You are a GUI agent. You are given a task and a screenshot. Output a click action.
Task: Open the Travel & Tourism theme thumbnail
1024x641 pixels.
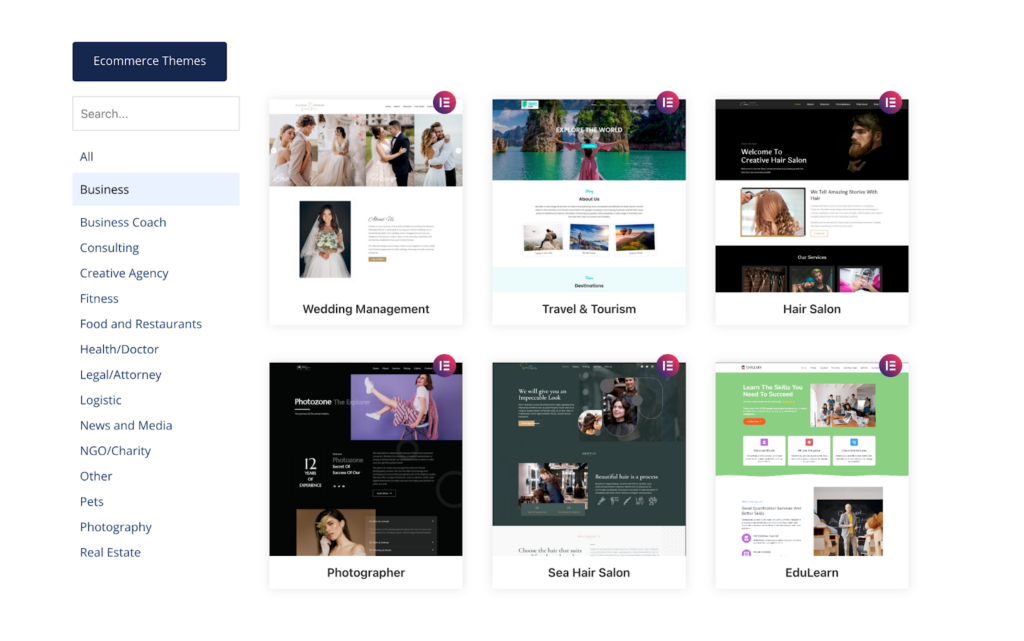point(589,196)
